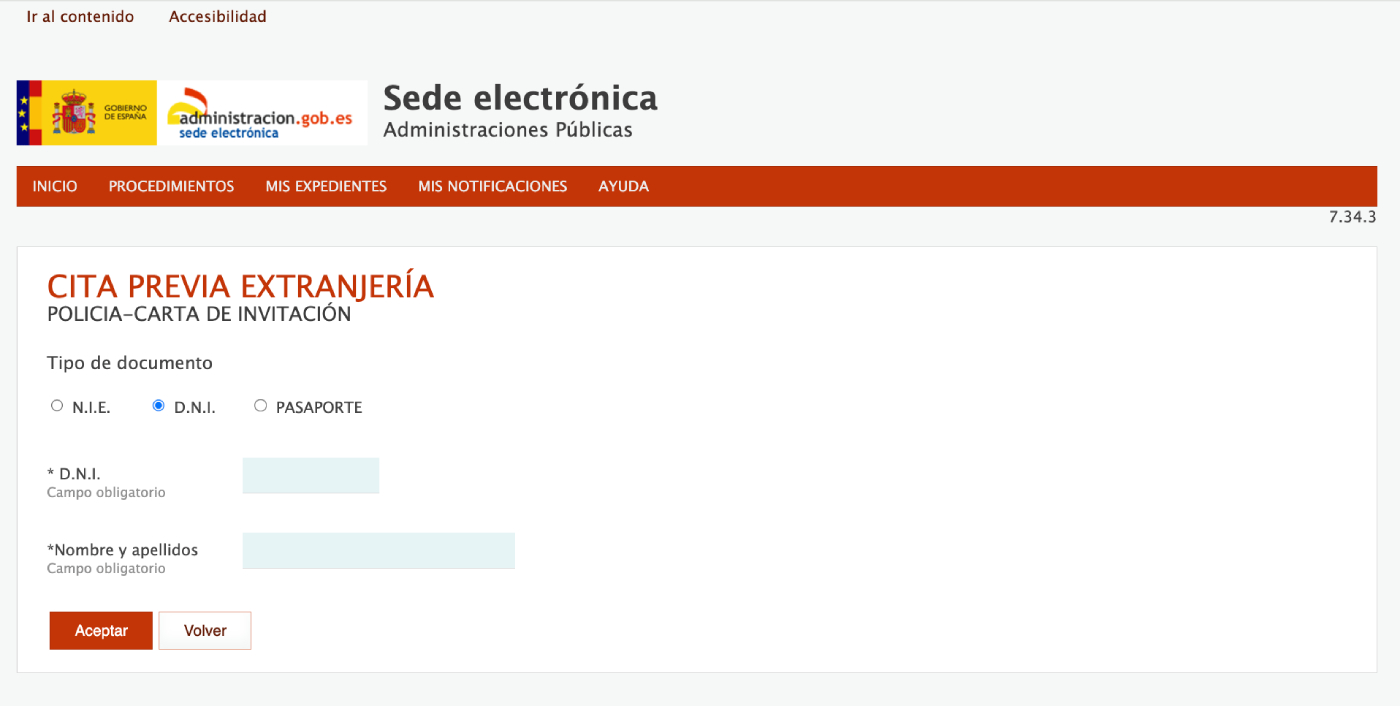Click the D.N.I. input field

click(x=310, y=475)
